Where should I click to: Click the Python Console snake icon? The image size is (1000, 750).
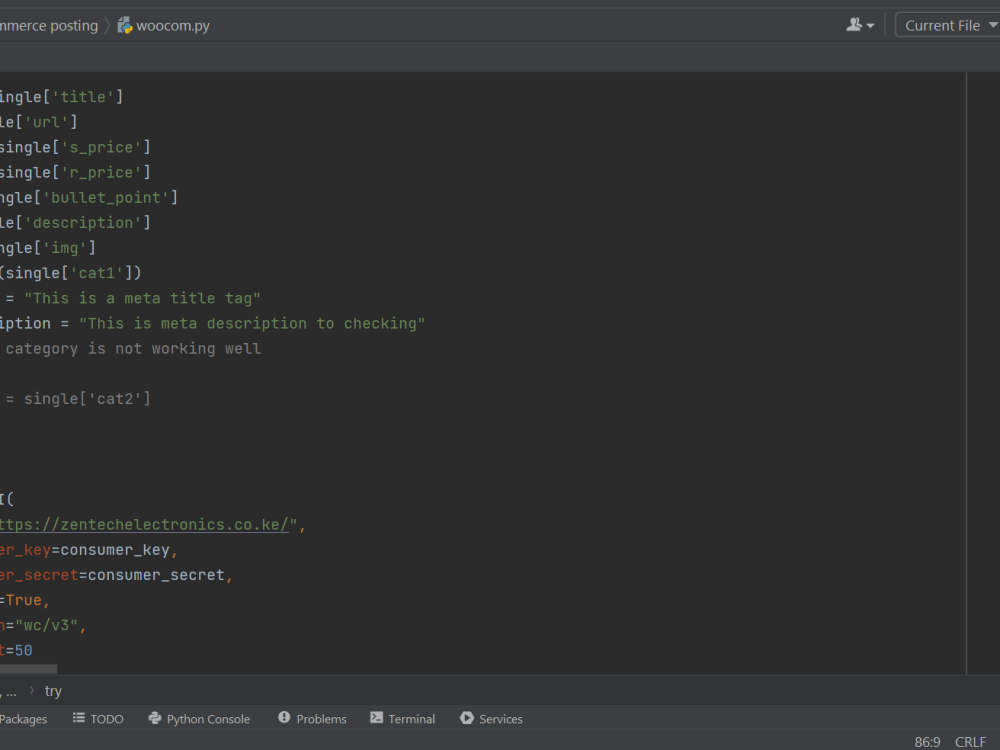(155, 718)
